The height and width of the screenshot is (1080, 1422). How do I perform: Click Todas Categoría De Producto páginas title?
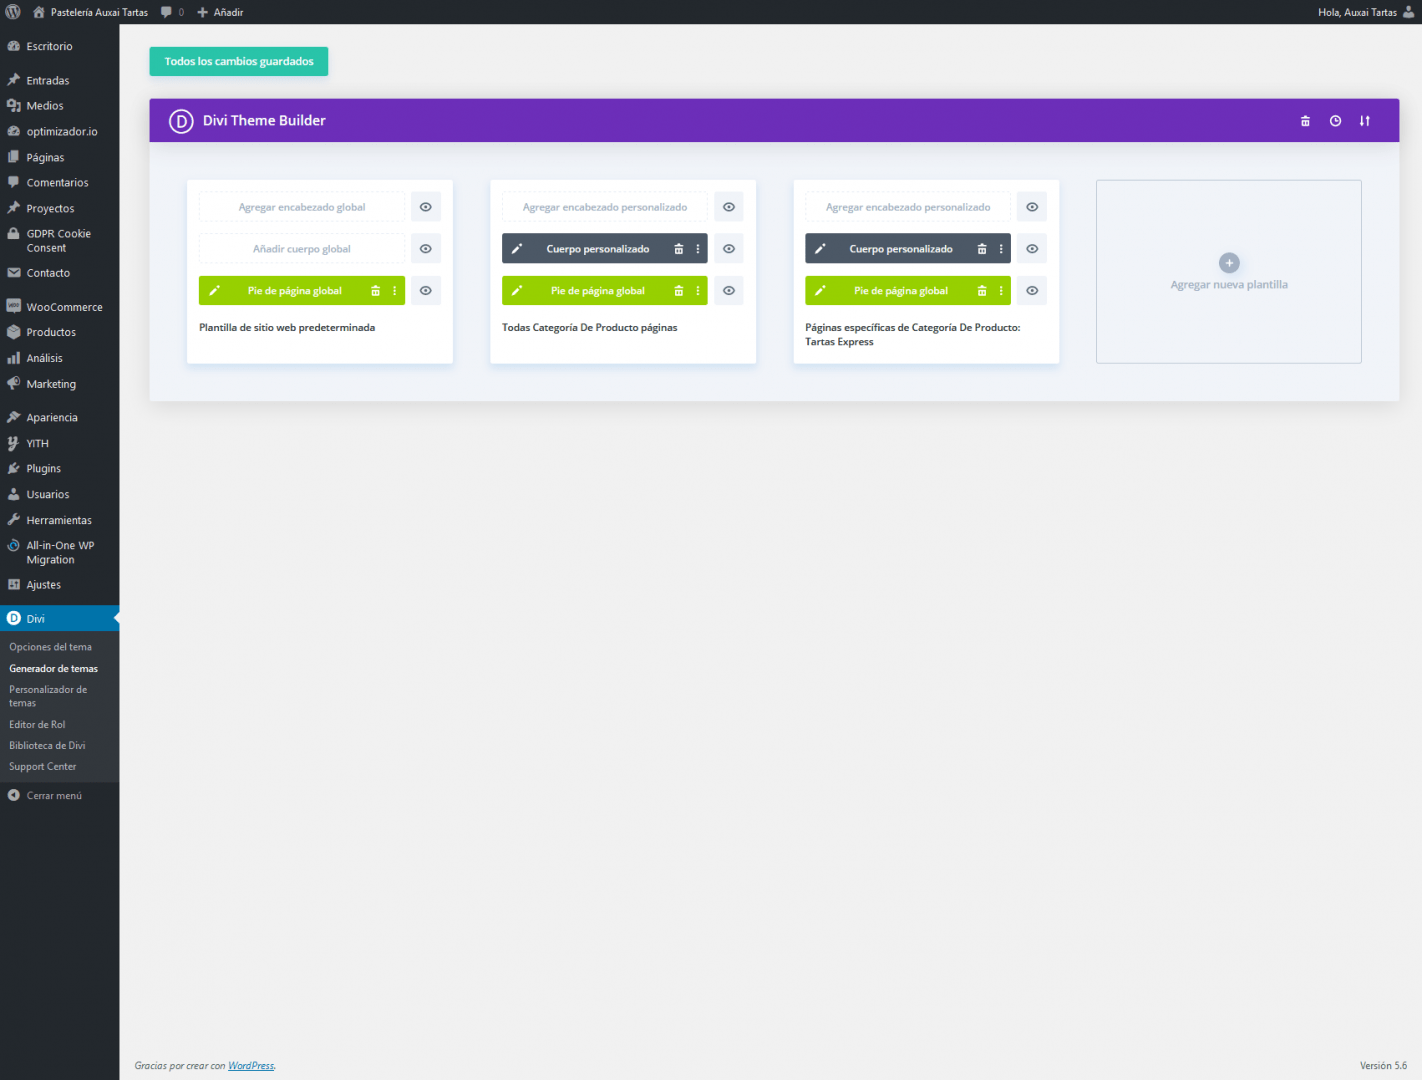(590, 328)
